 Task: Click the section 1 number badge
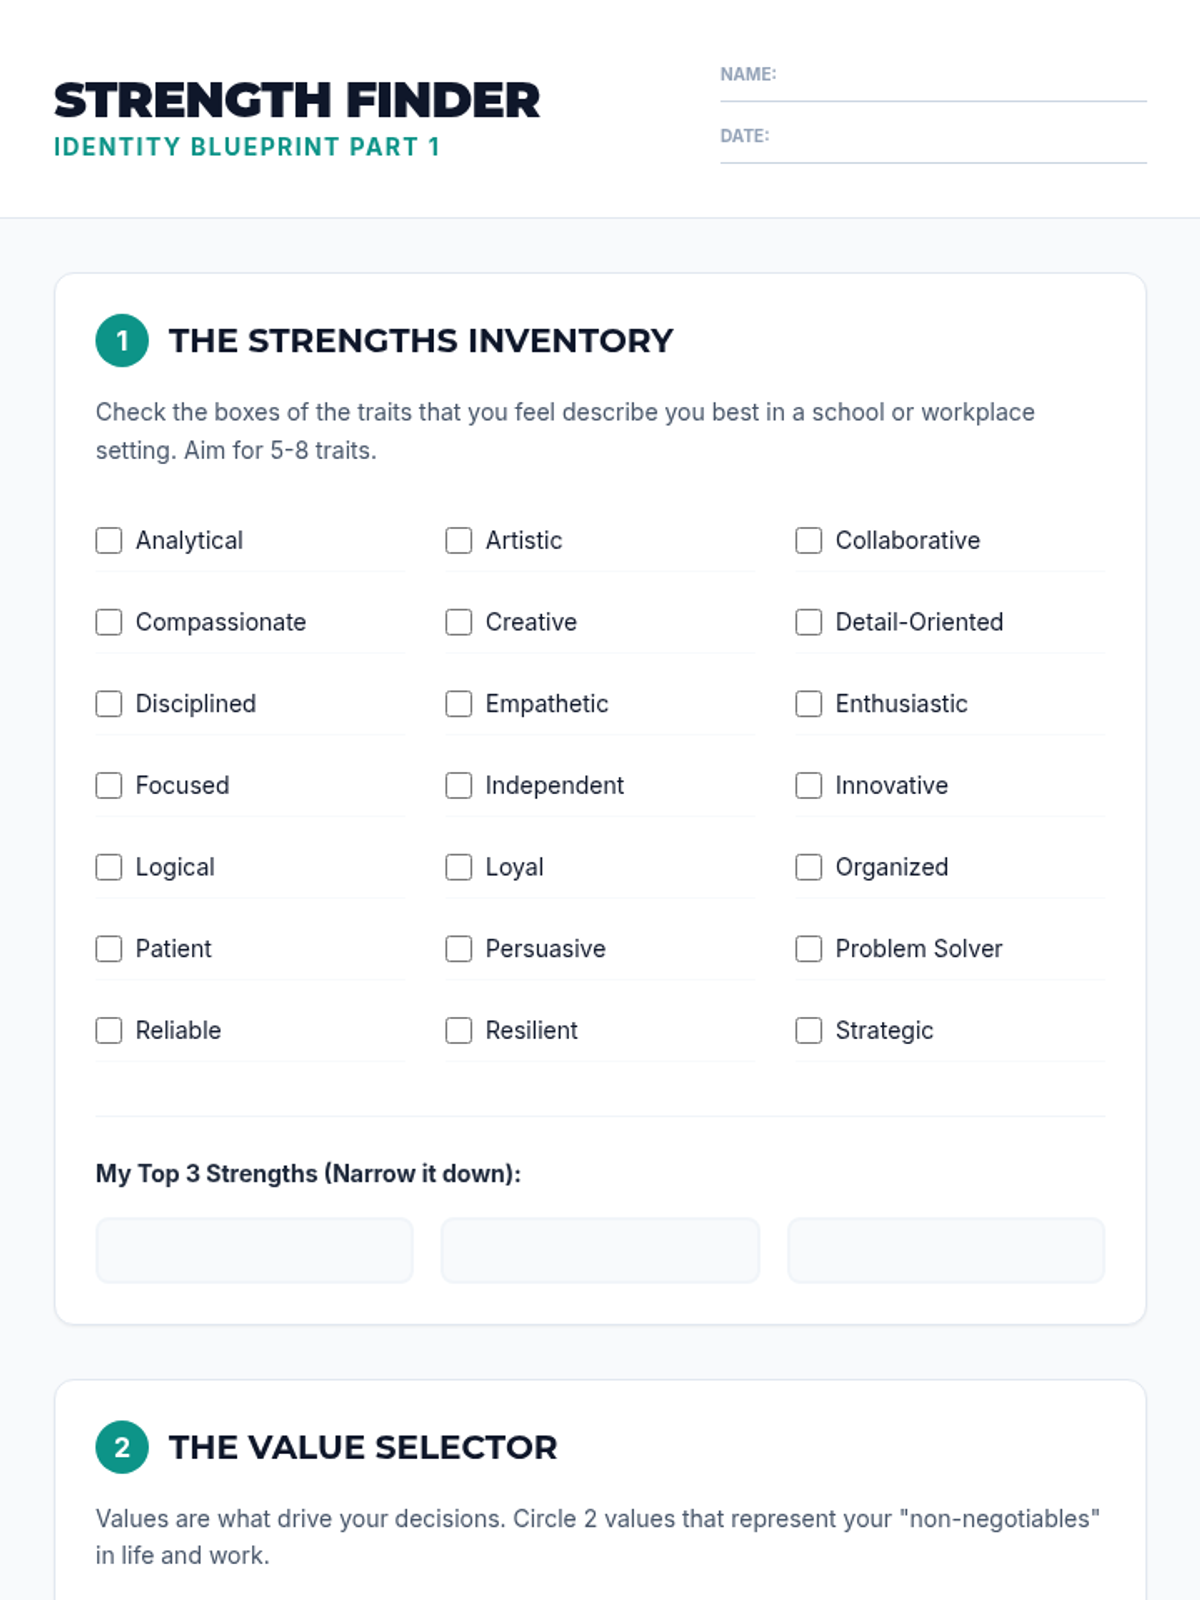[122, 341]
